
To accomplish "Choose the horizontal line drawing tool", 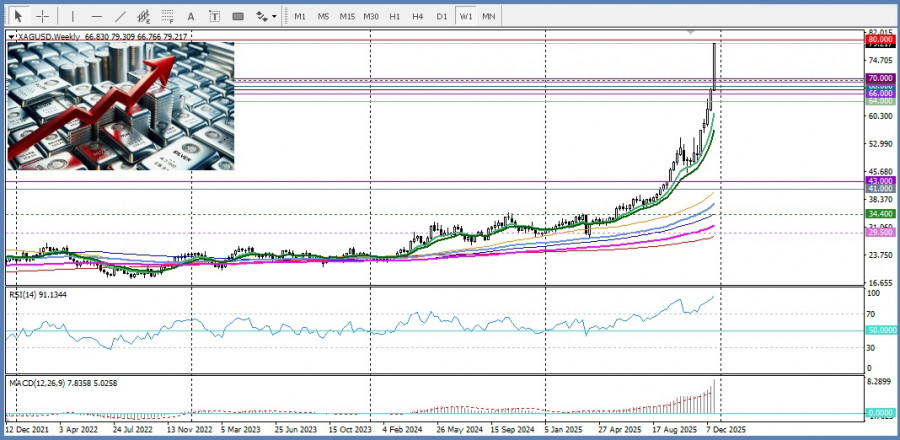I will click(x=96, y=16).
